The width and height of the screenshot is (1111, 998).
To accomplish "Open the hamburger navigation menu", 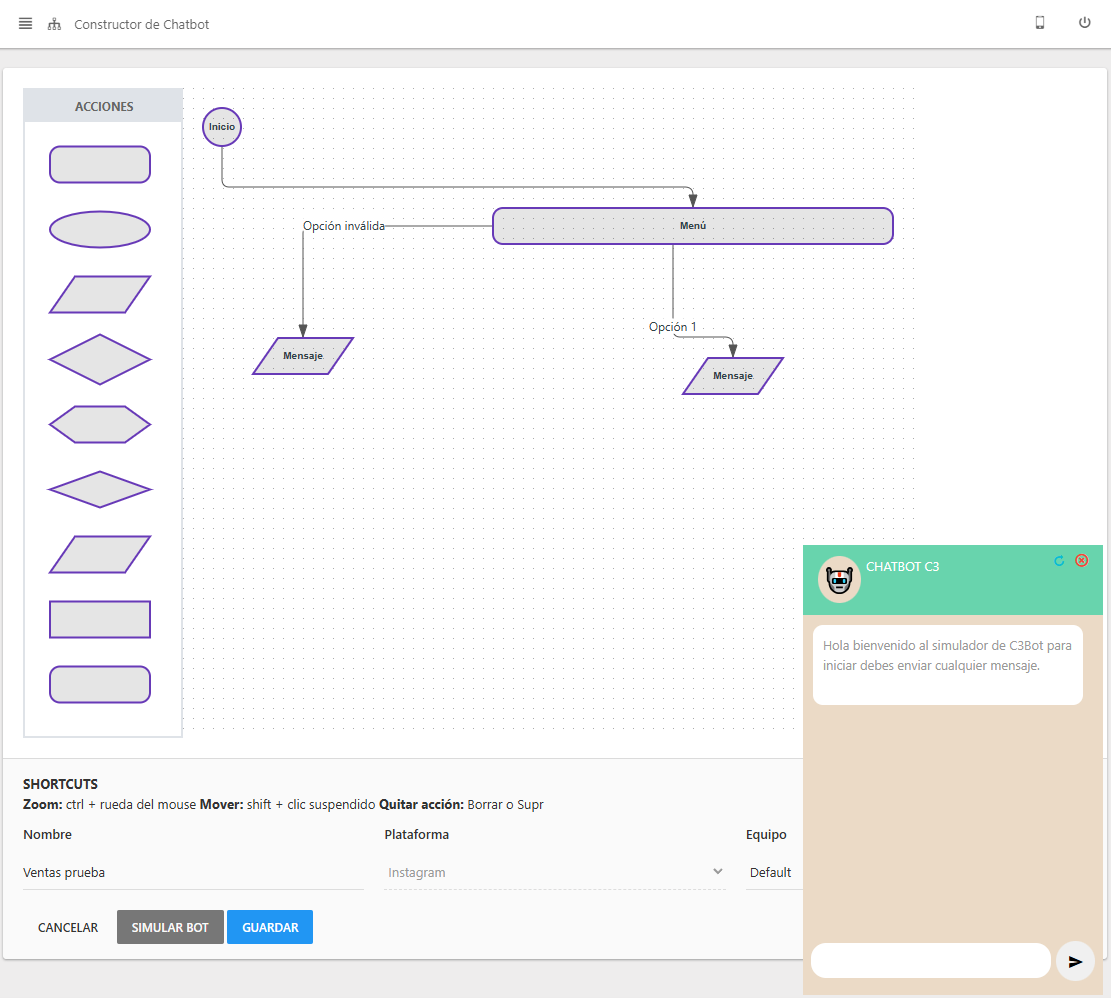I will [x=25, y=24].
